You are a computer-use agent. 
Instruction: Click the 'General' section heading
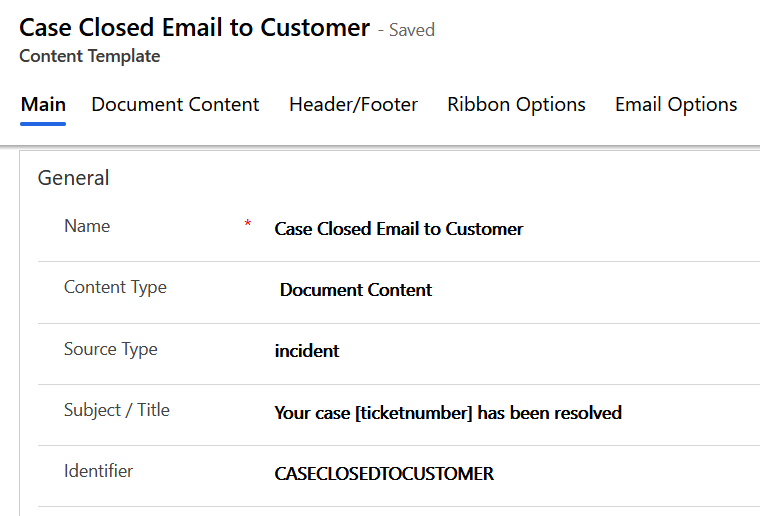click(x=73, y=178)
